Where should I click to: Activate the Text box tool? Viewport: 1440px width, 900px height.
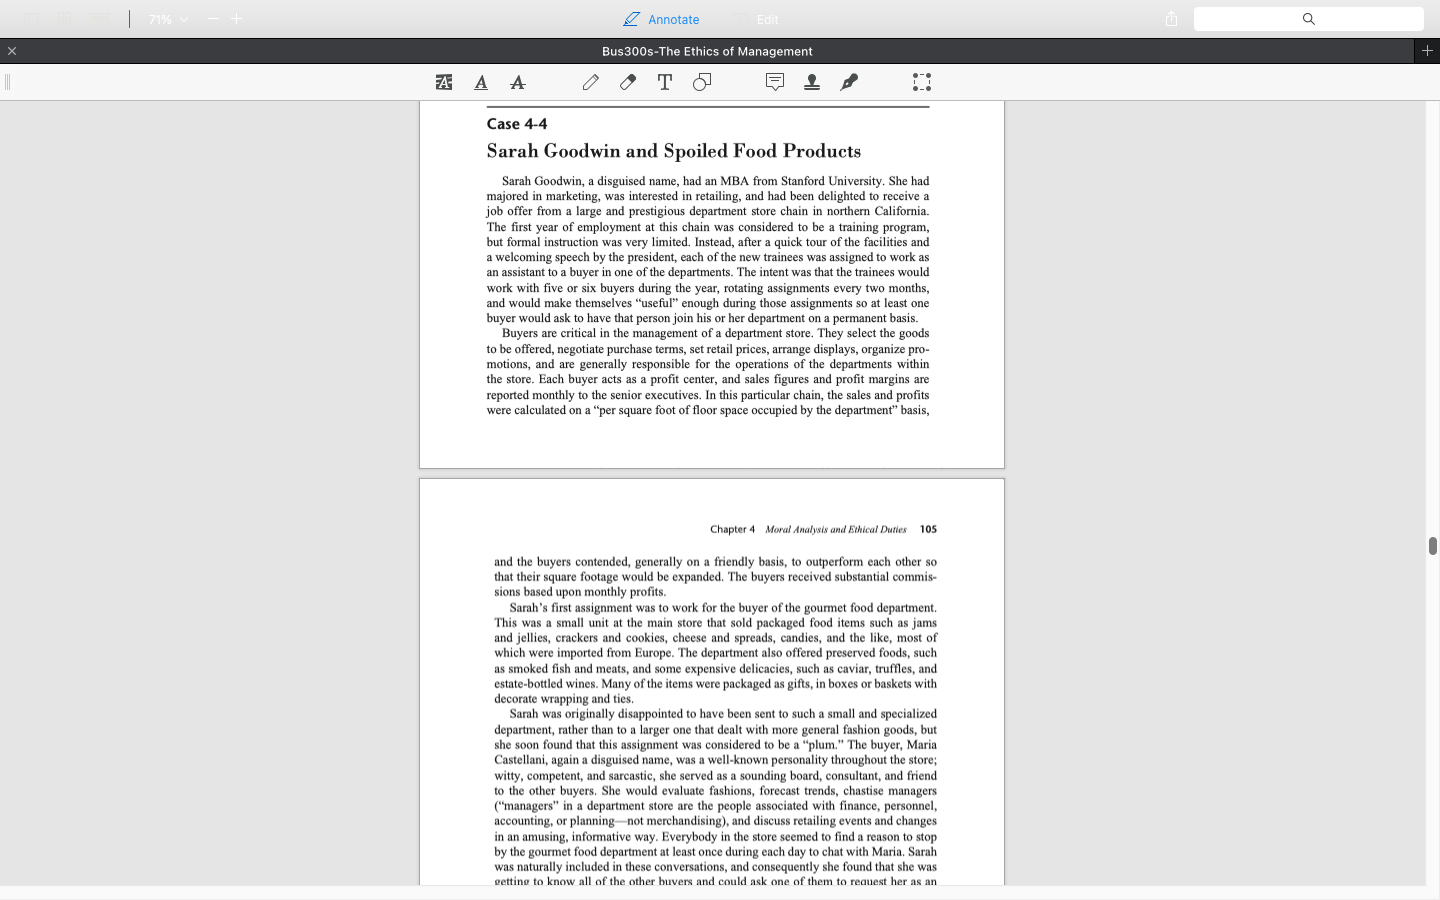tap(665, 82)
